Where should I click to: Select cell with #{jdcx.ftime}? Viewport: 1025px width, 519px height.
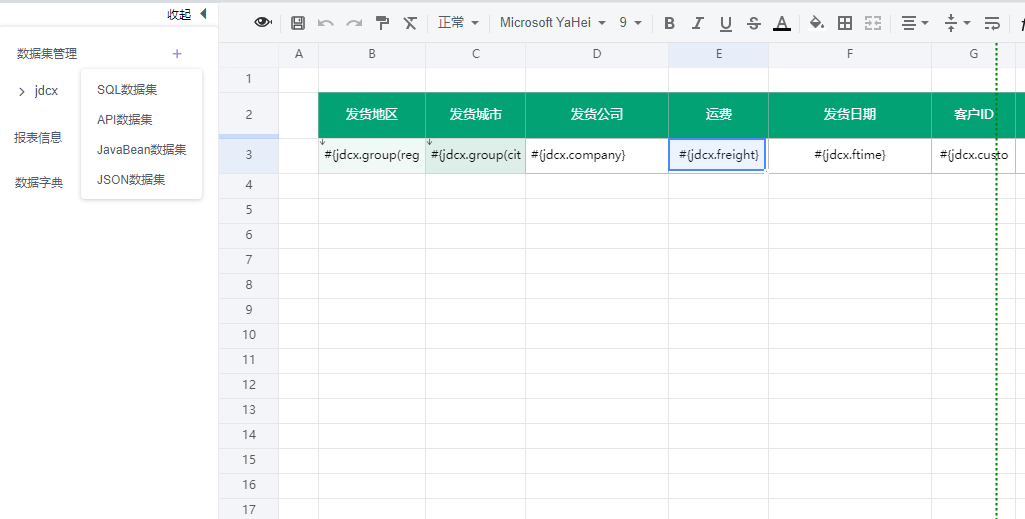[850, 156]
